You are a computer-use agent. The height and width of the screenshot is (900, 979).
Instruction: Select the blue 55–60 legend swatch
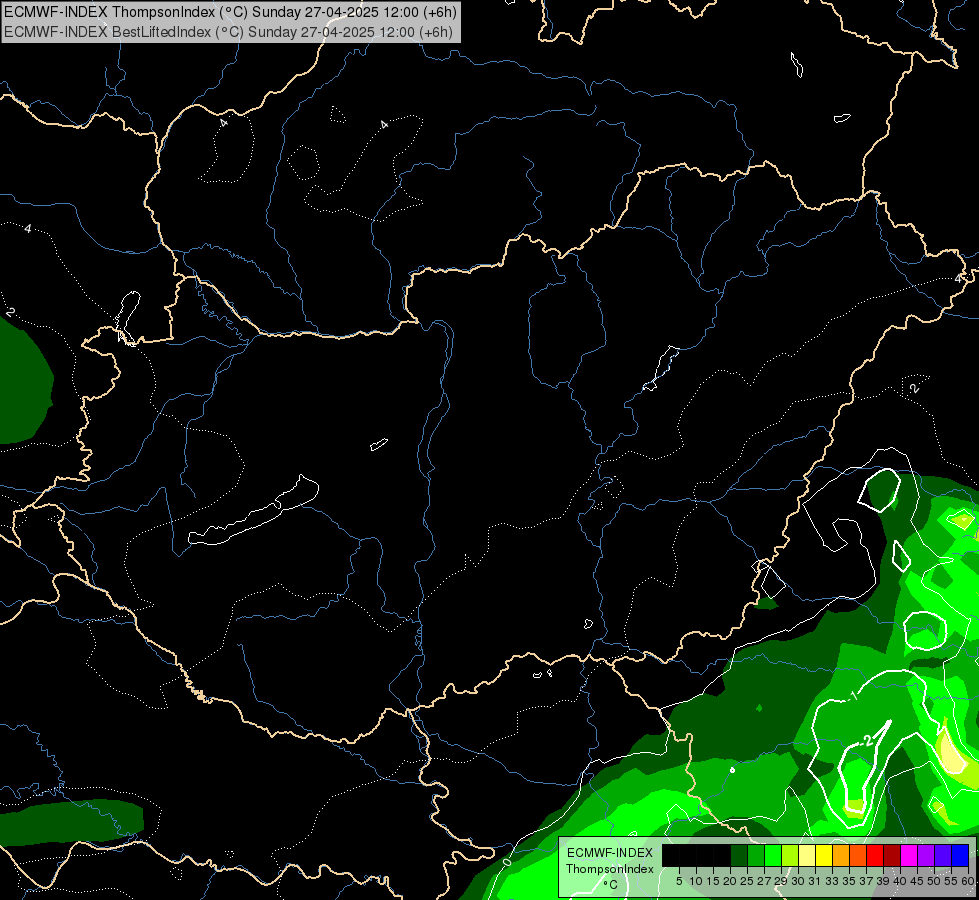coord(960,855)
